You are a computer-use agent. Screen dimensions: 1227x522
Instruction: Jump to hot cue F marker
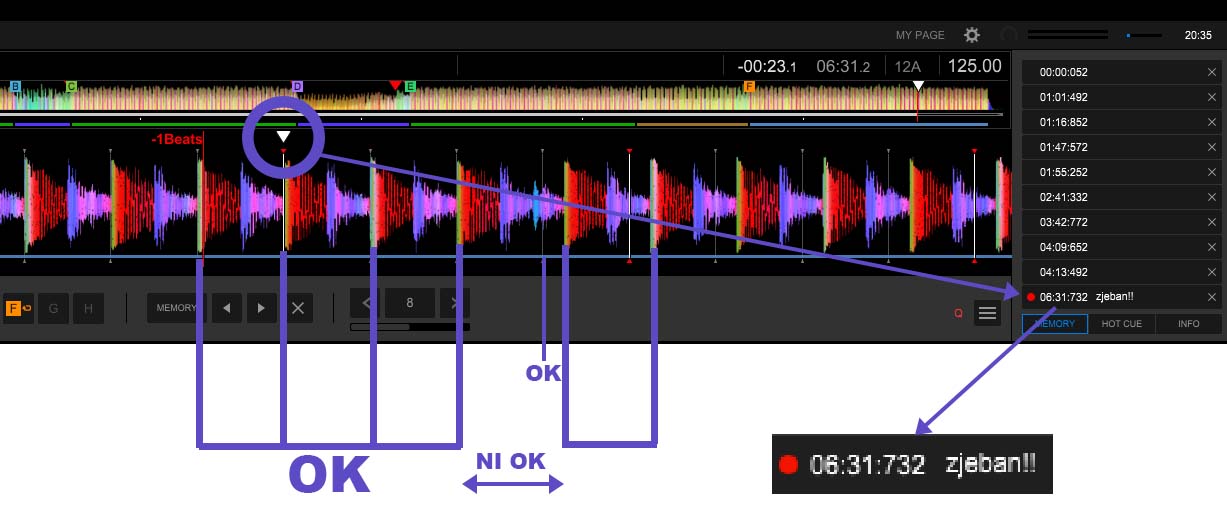[x=749, y=87]
